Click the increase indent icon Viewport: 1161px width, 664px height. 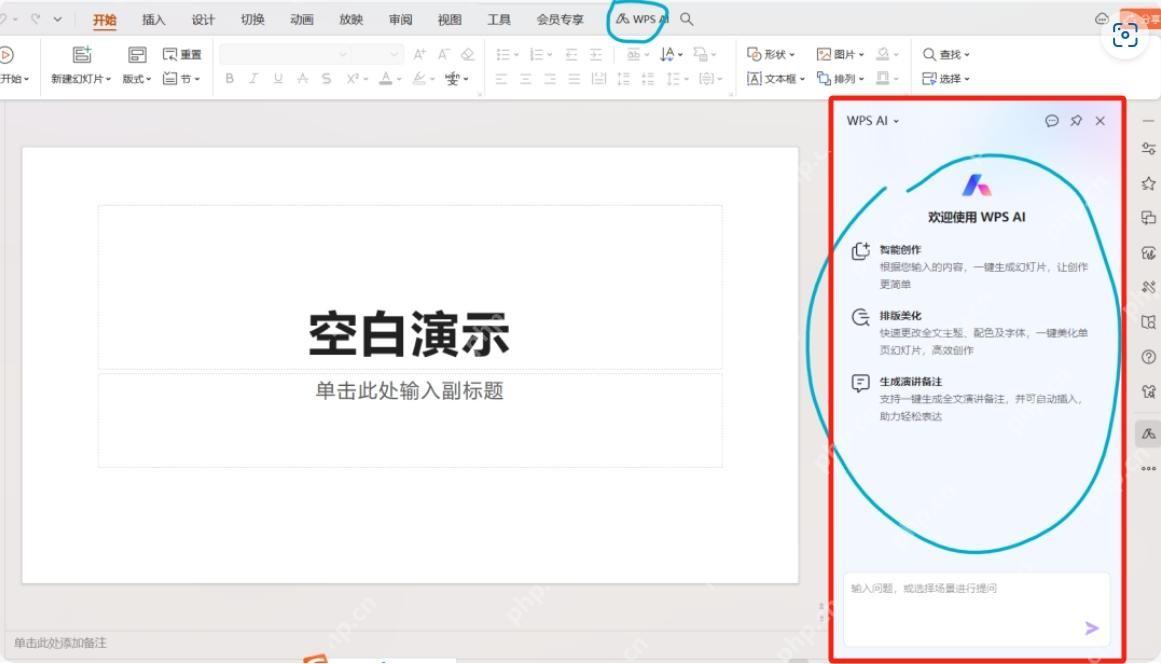click(x=595, y=54)
